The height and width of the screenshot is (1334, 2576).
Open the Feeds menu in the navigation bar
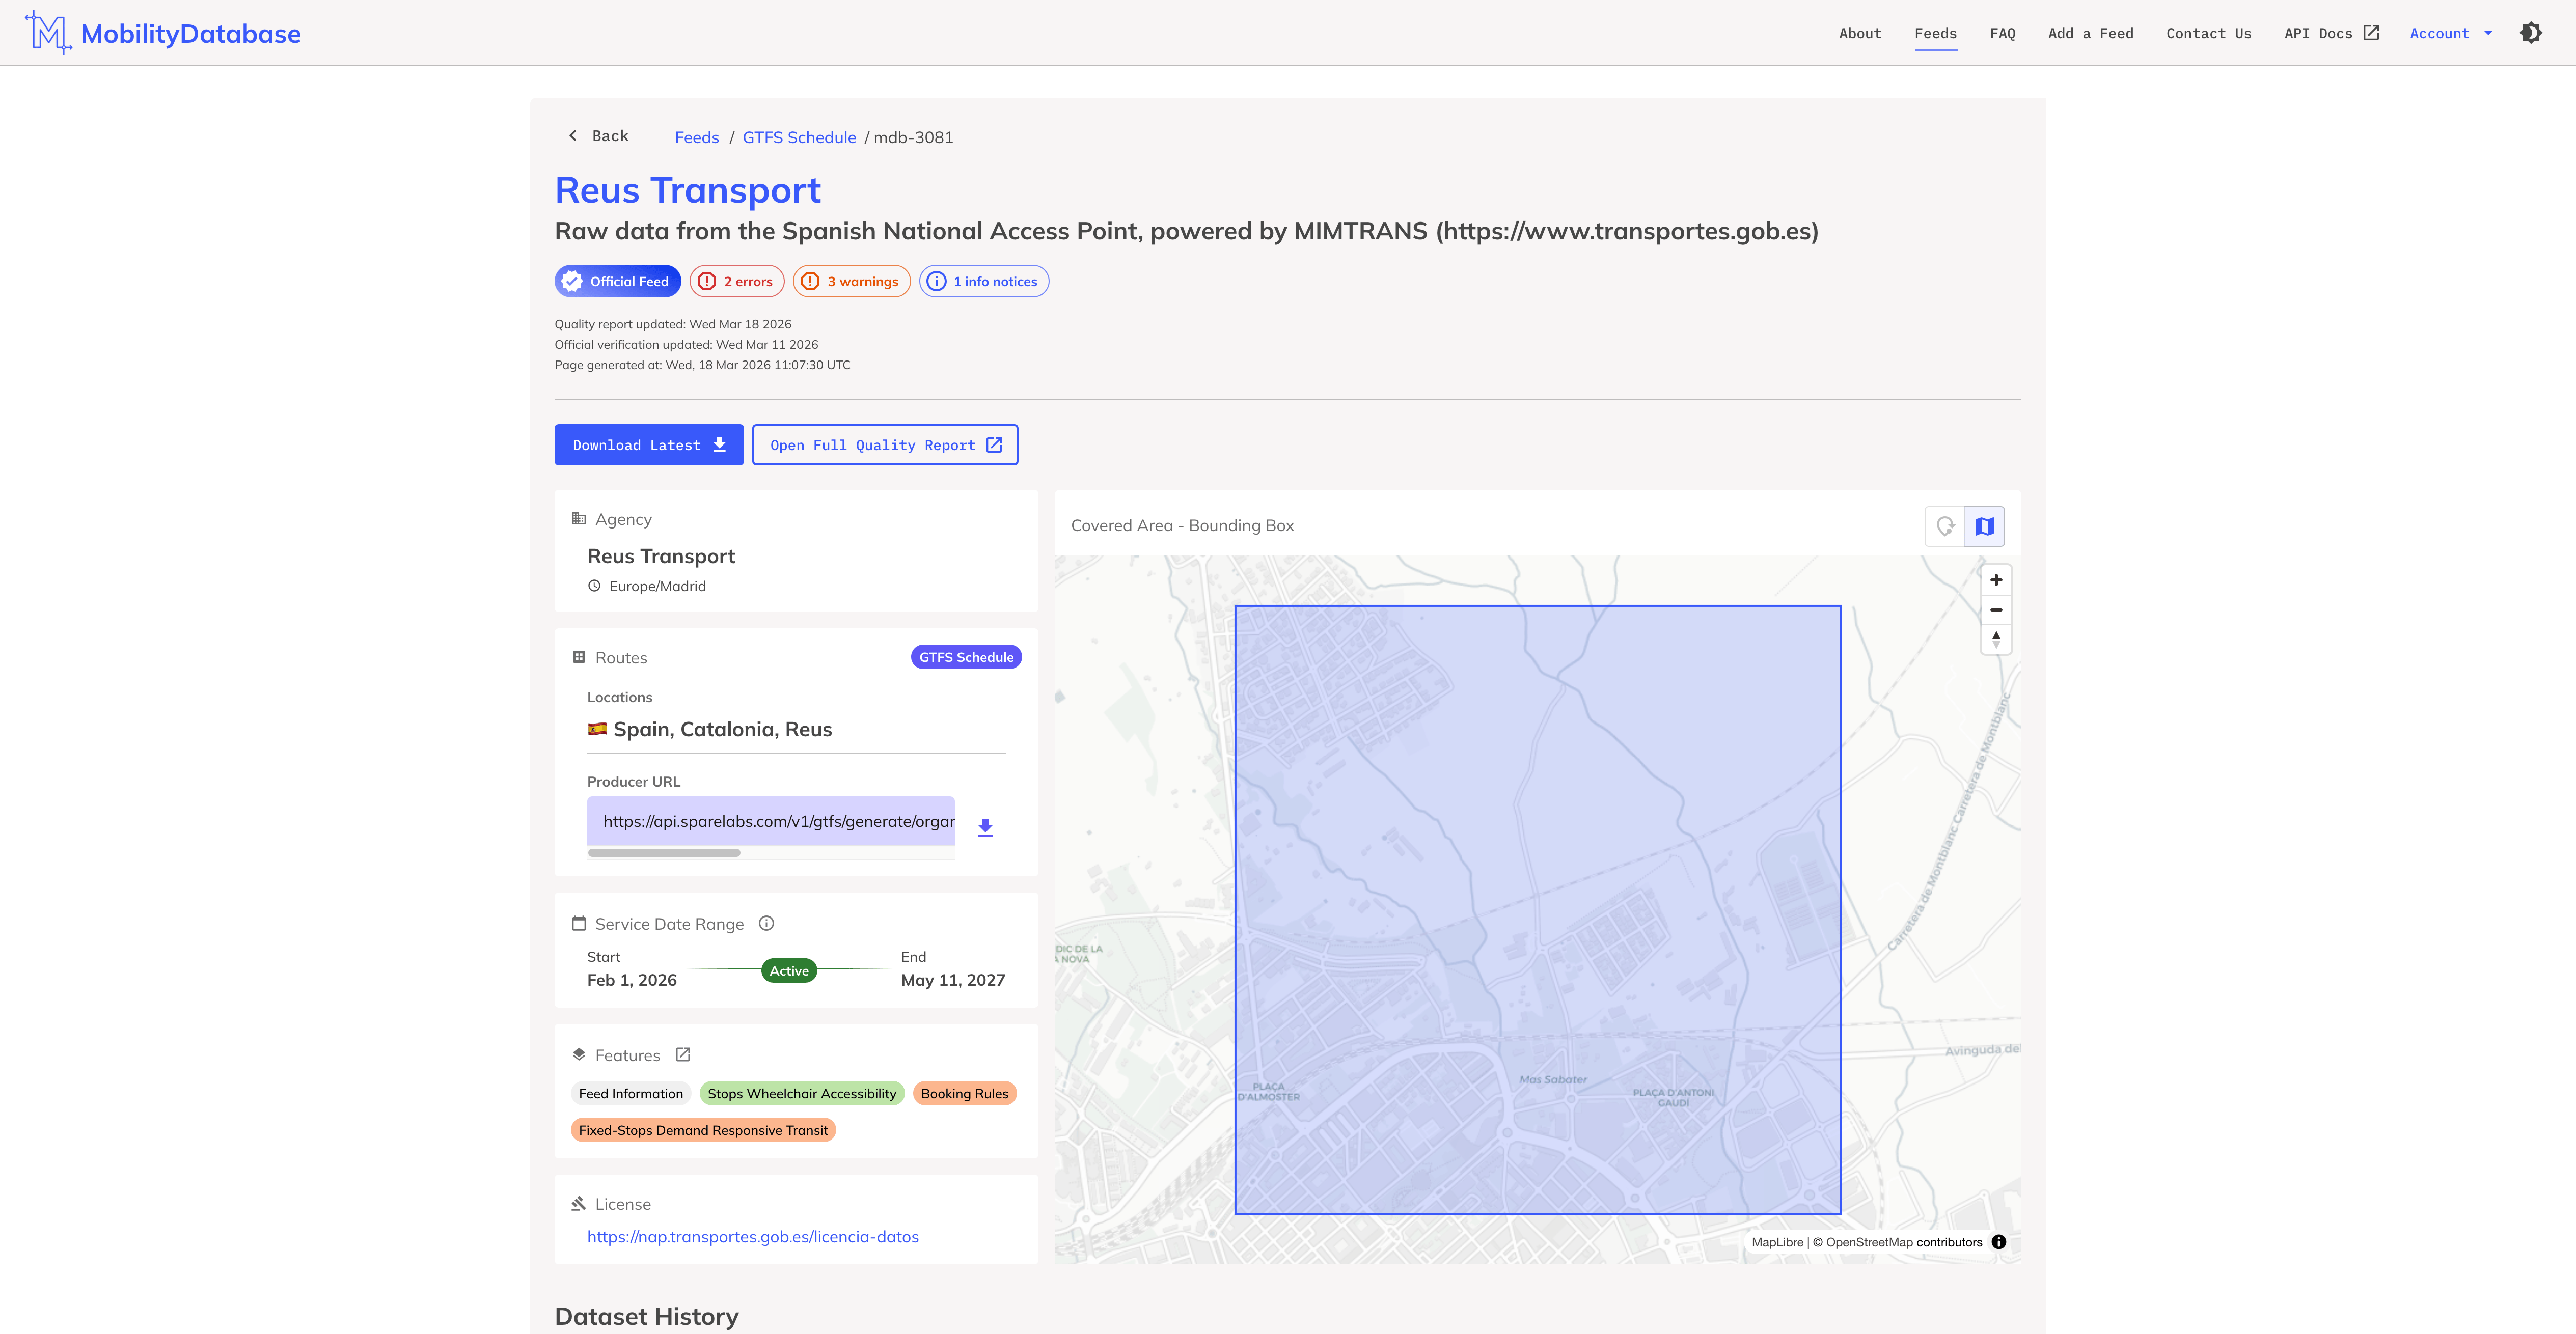[x=1935, y=33]
